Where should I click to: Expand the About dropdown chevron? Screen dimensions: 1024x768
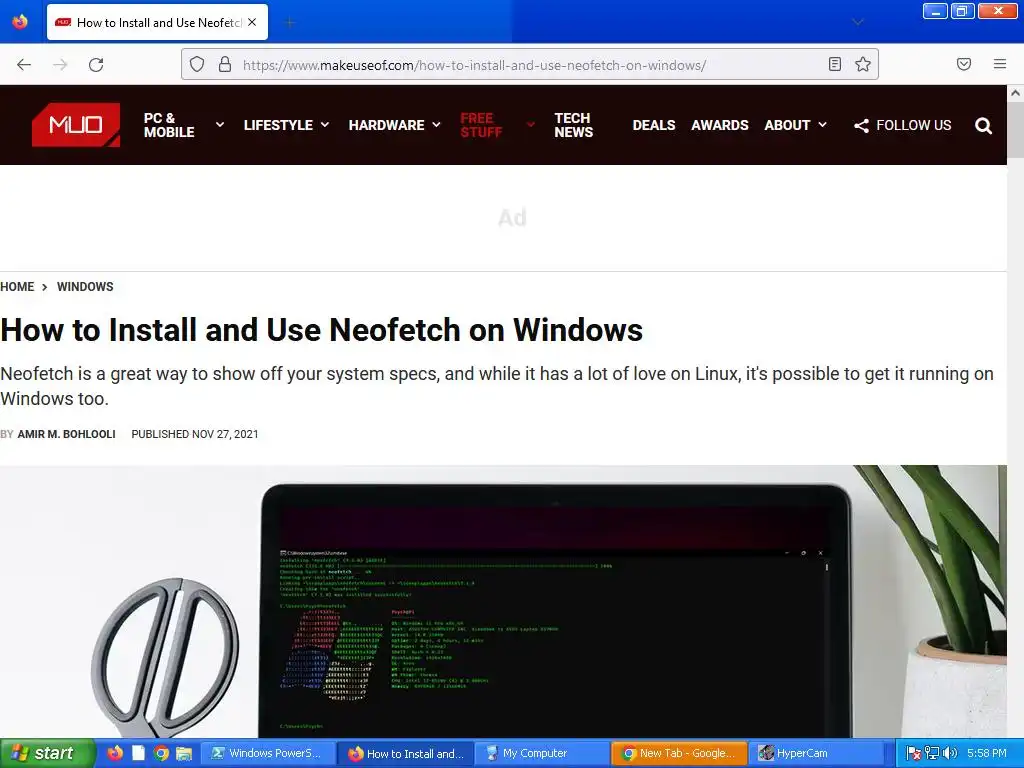pyautogui.click(x=822, y=125)
